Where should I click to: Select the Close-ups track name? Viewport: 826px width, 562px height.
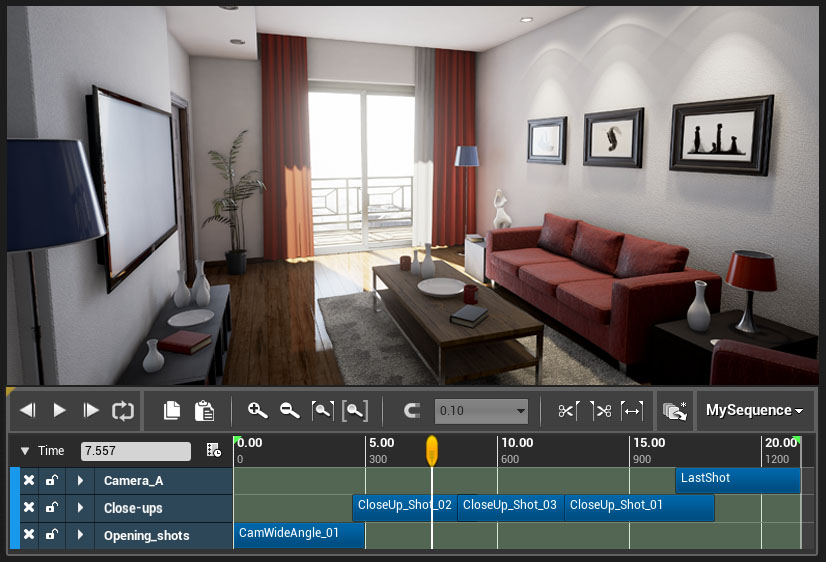click(x=133, y=508)
